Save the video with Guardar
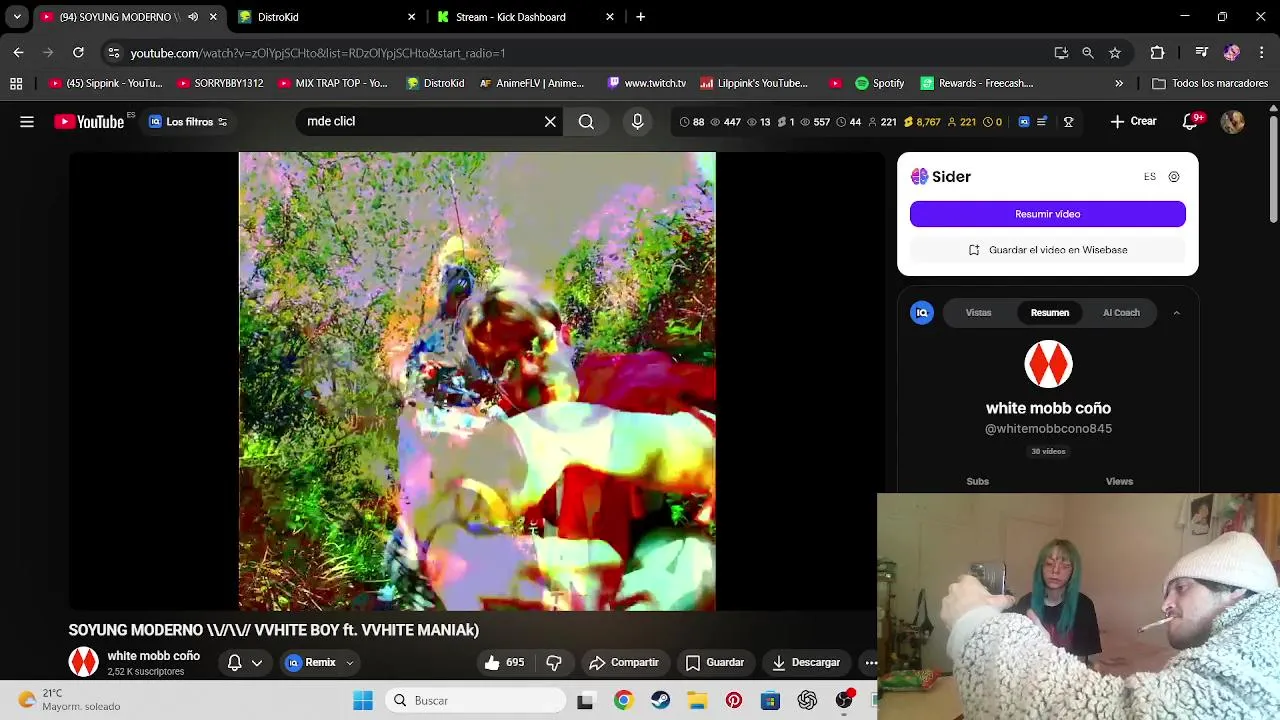This screenshot has width=1280, height=720. [714, 663]
